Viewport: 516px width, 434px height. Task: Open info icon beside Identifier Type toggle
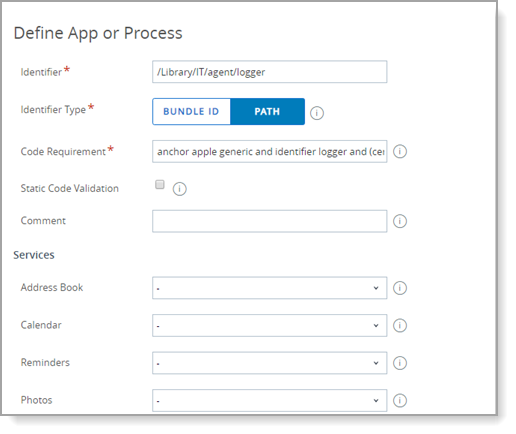coord(317,113)
